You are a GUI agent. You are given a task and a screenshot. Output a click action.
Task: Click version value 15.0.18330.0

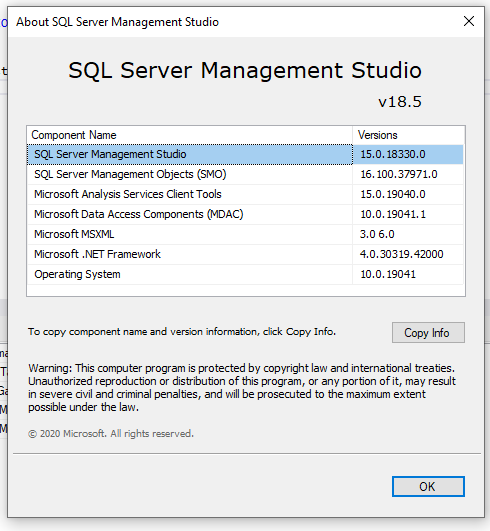point(393,154)
